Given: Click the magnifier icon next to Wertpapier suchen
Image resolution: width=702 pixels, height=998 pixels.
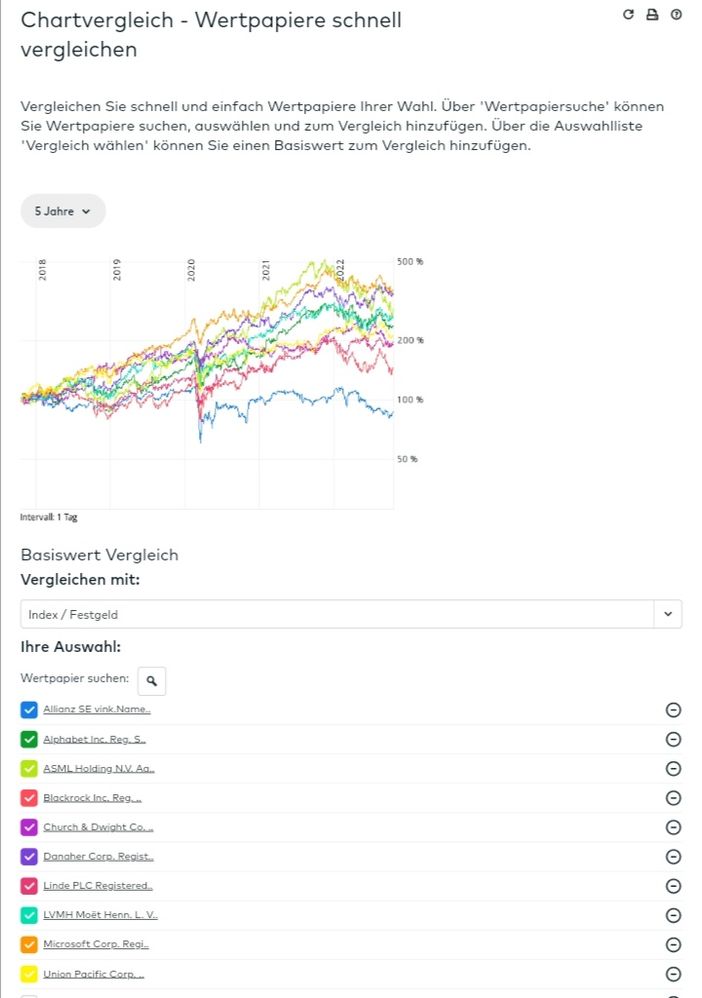Looking at the screenshot, I should tap(151, 681).
